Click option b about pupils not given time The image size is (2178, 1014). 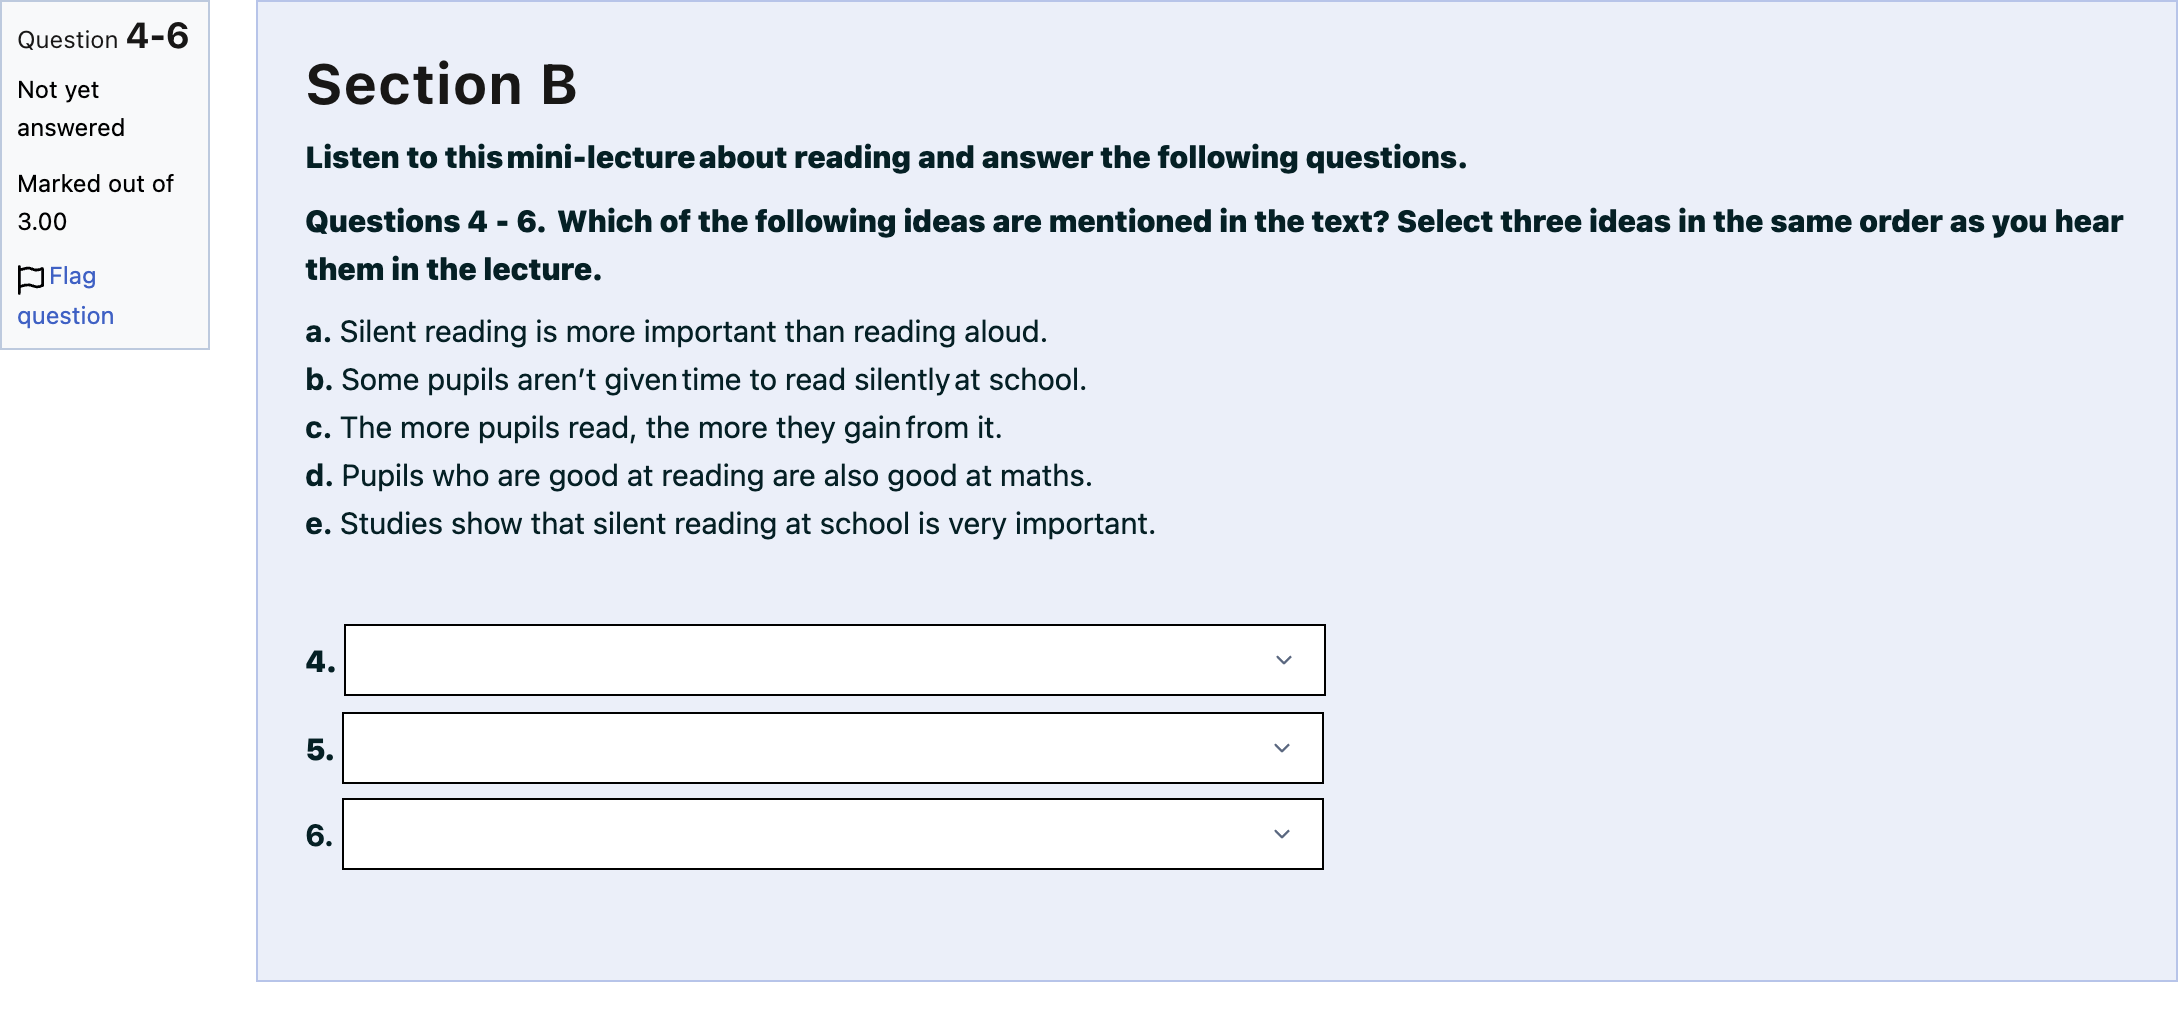(x=696, y=380)
